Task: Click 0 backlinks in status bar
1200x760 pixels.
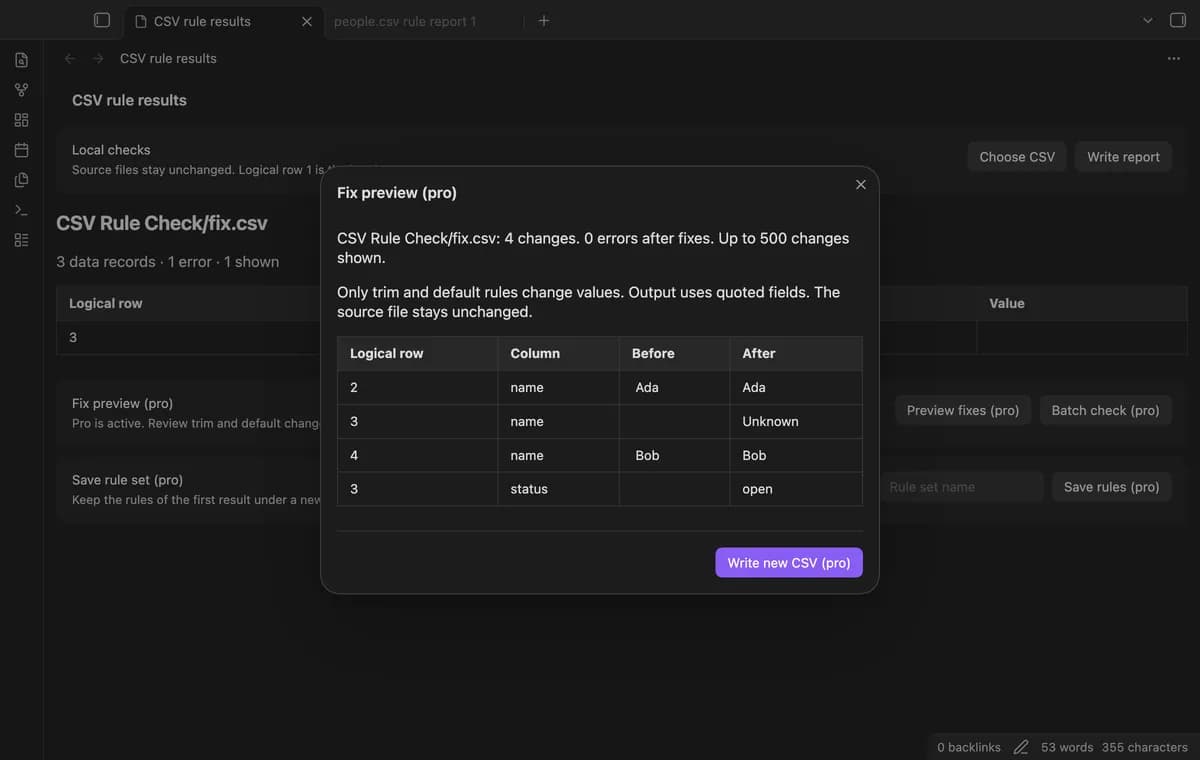Action: click(969, 747)
